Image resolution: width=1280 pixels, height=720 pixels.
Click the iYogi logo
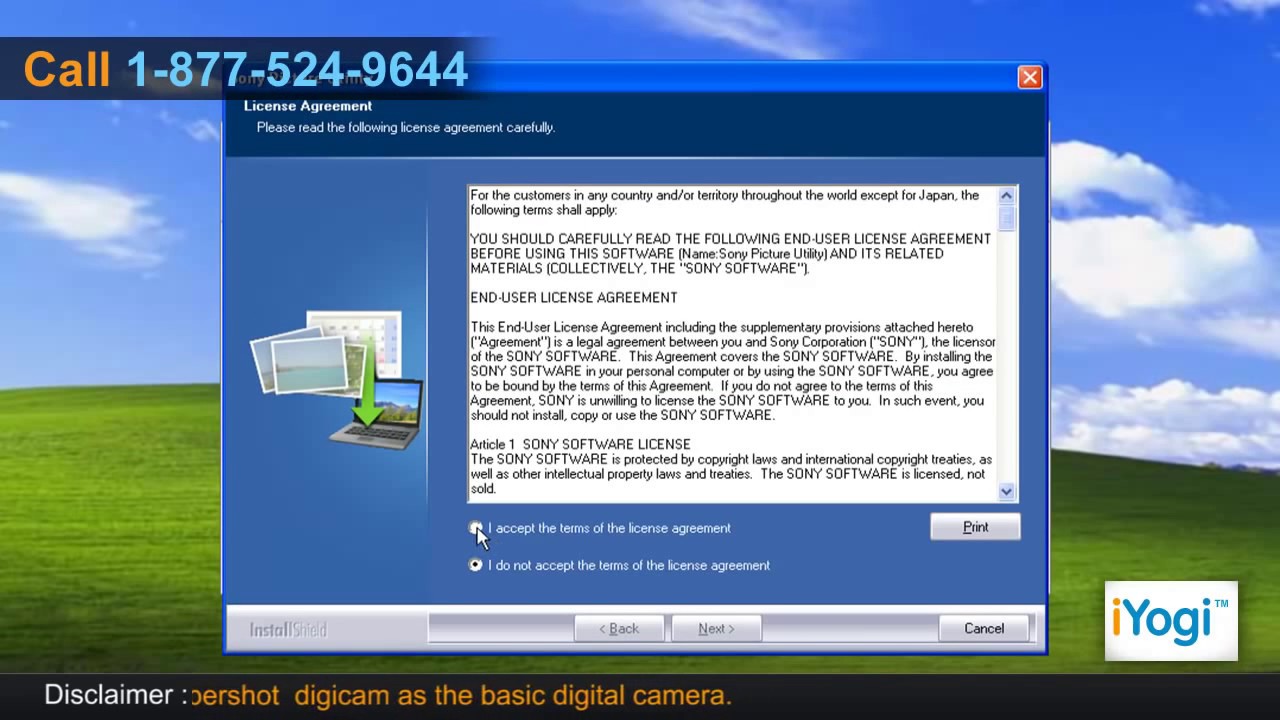pyautogui.click(x=1171, y=621)
